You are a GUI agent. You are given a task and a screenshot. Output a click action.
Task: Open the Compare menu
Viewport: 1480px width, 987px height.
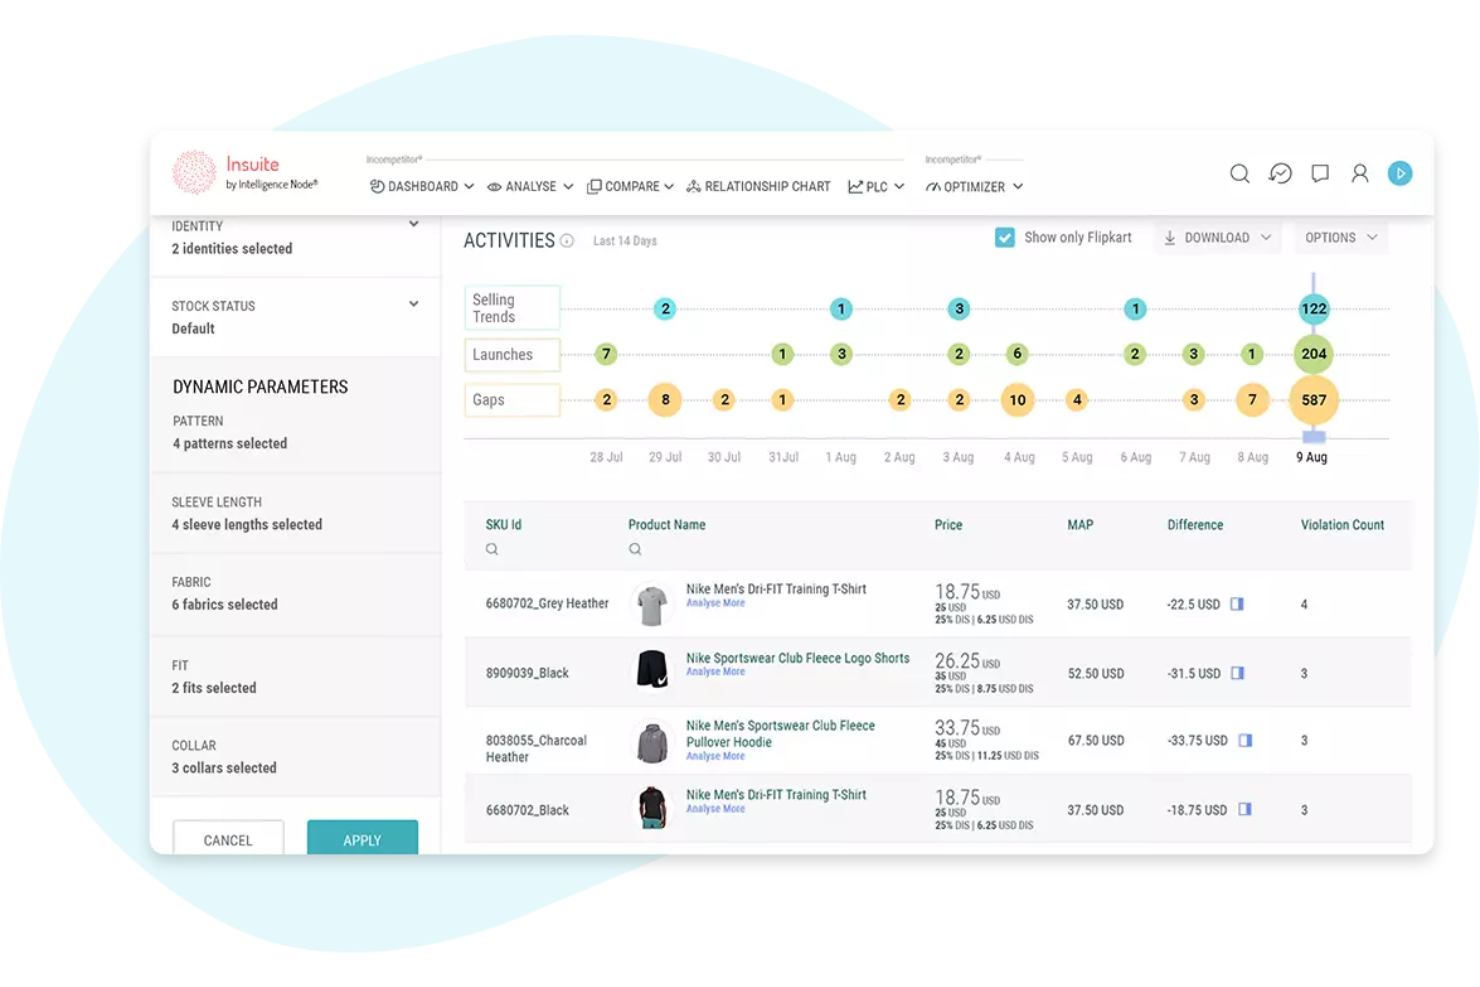pyautogui.click(x=630, y=186)
